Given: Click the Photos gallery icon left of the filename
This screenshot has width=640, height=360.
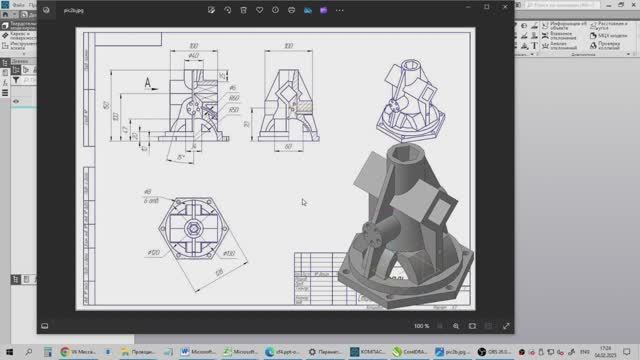Looking at the screenshot, I should click(46, 10).
